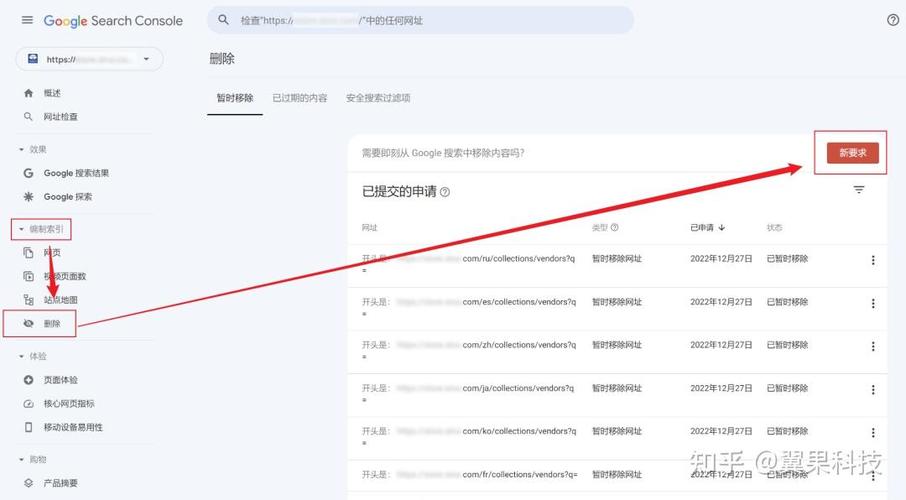Open the 概述 home icon

coord(28,93)
